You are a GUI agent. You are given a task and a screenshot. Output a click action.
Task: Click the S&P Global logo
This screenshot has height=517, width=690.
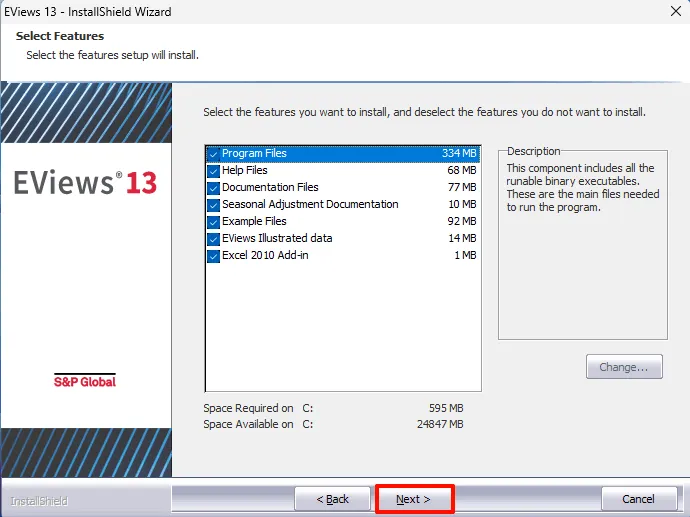point(85,381)
